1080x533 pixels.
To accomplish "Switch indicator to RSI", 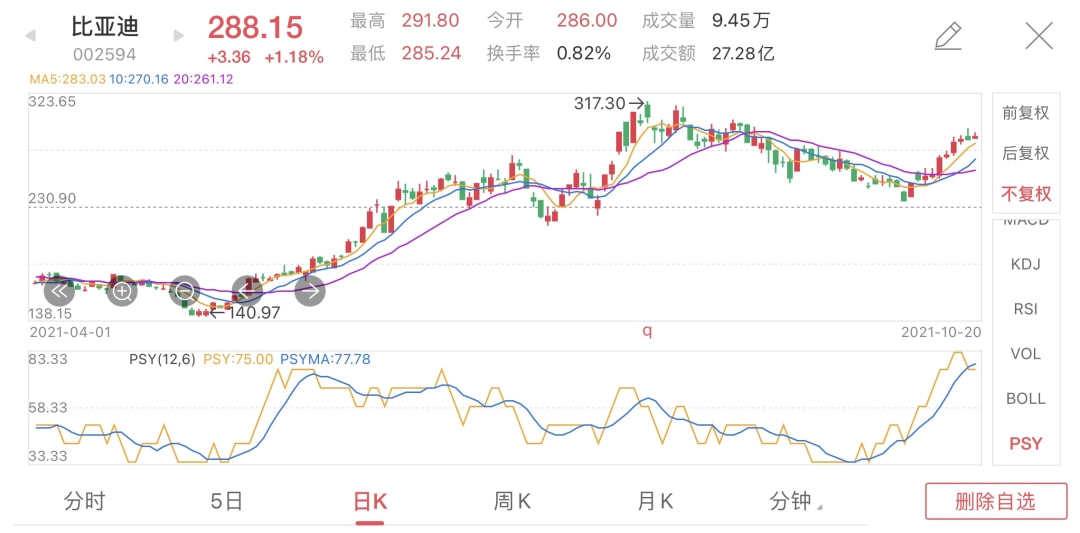I will (x=1026, y=309).
